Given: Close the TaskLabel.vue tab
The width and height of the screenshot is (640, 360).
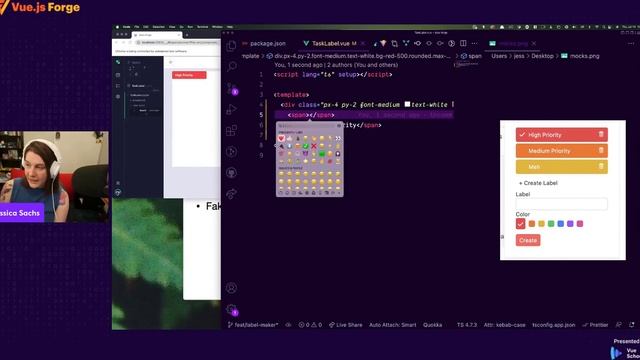Looking at the screenshot, I should [x=363, y=43].
